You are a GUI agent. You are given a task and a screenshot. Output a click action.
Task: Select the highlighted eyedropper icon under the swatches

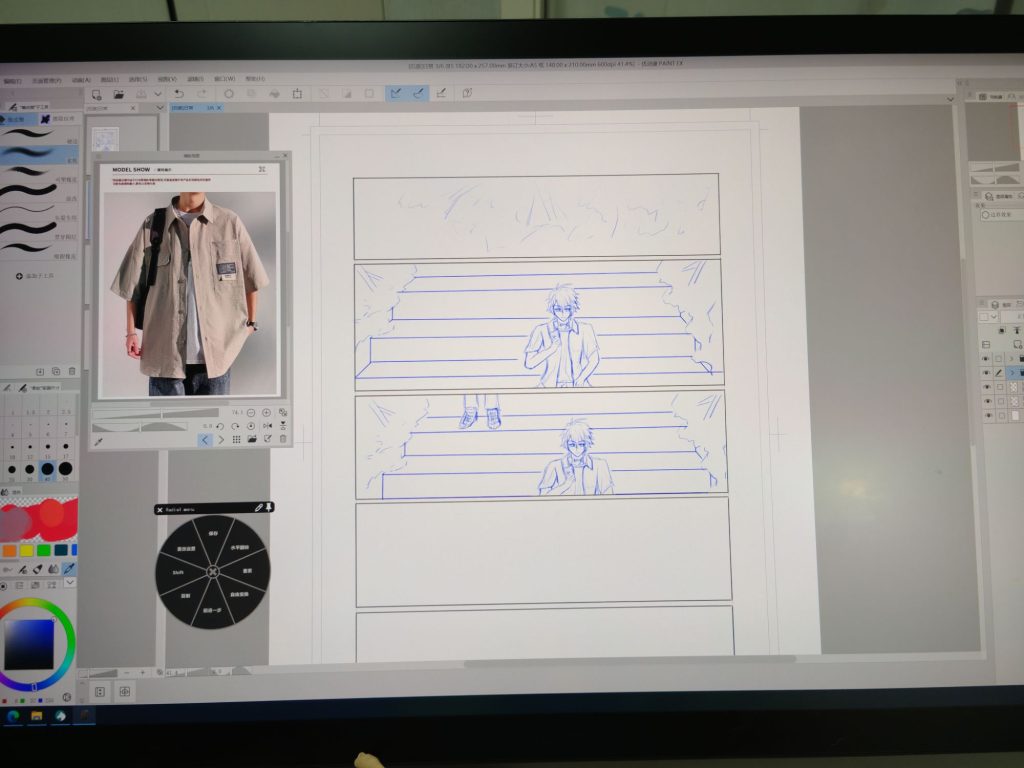[69, 569]
